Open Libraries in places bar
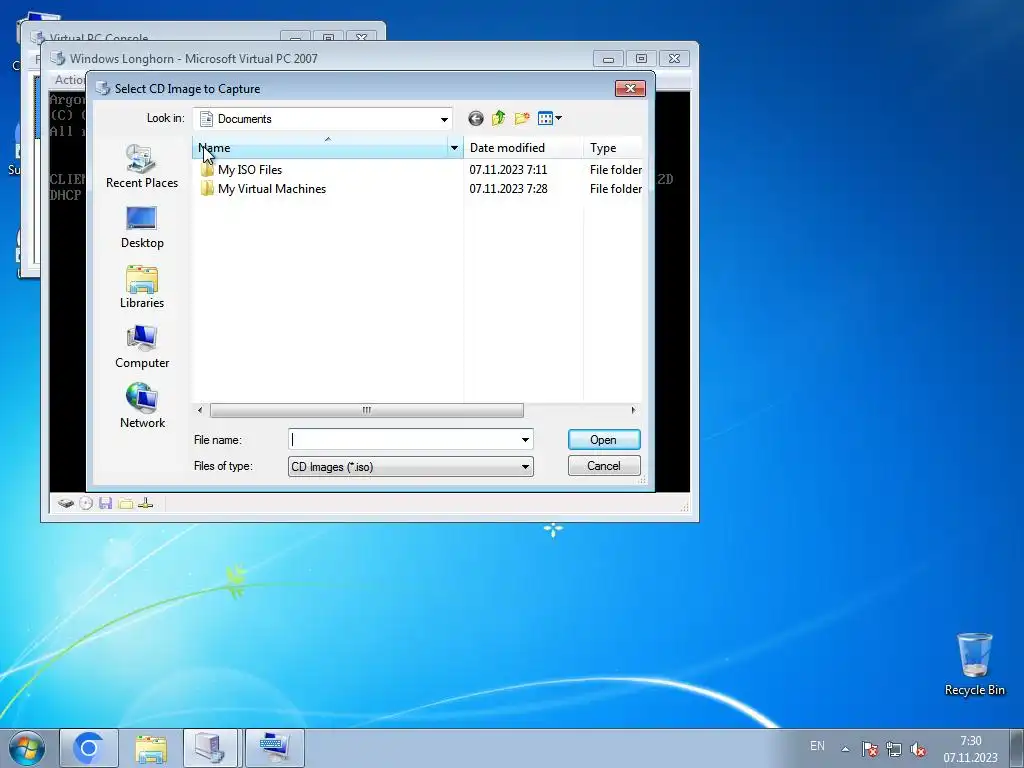The image size is (1024, 768). pos(142,287)
